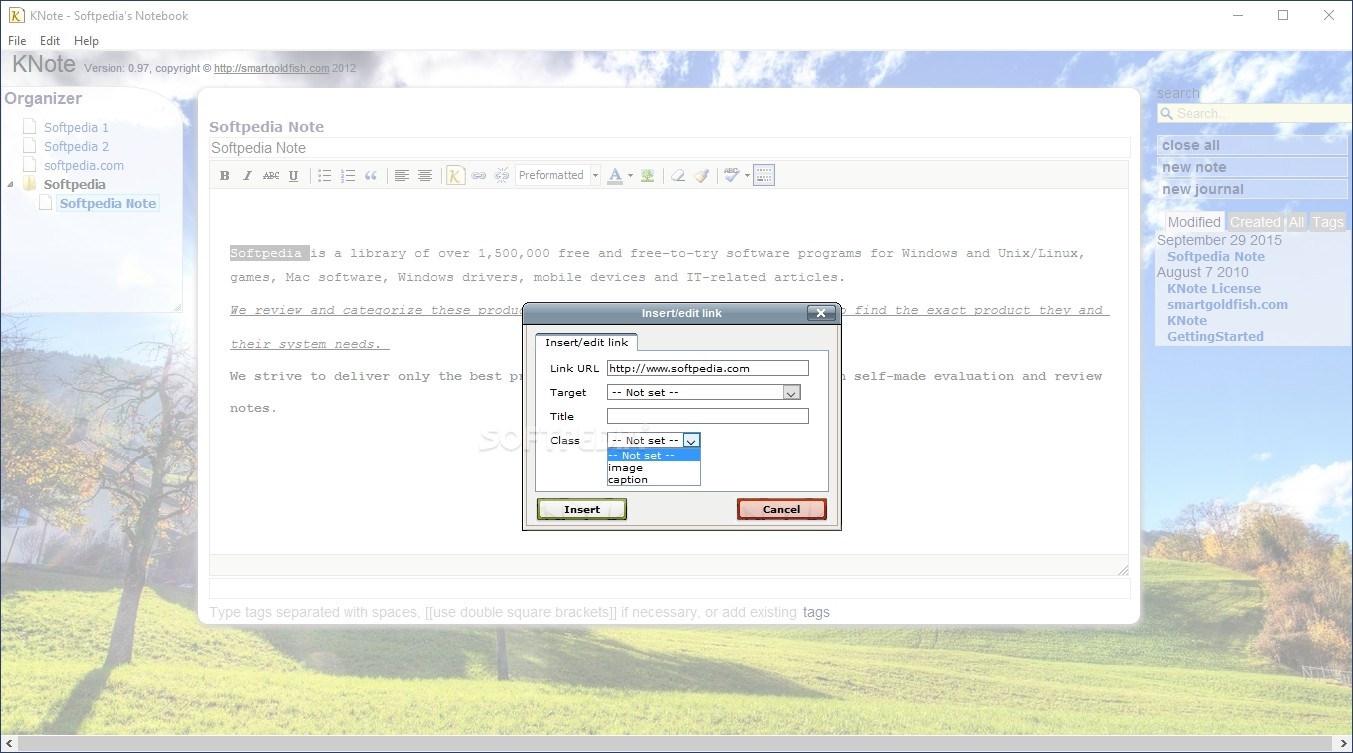Switch to the Tags tab

pyautogui.click(x=1328, y=222)
